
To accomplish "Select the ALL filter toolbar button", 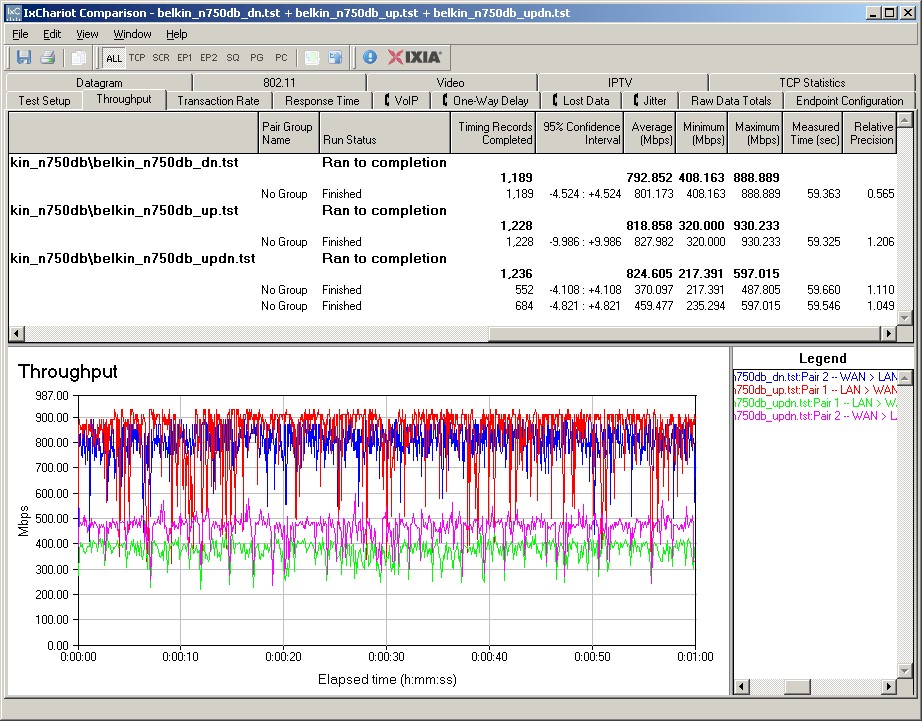I will click(x=113, y=58).
